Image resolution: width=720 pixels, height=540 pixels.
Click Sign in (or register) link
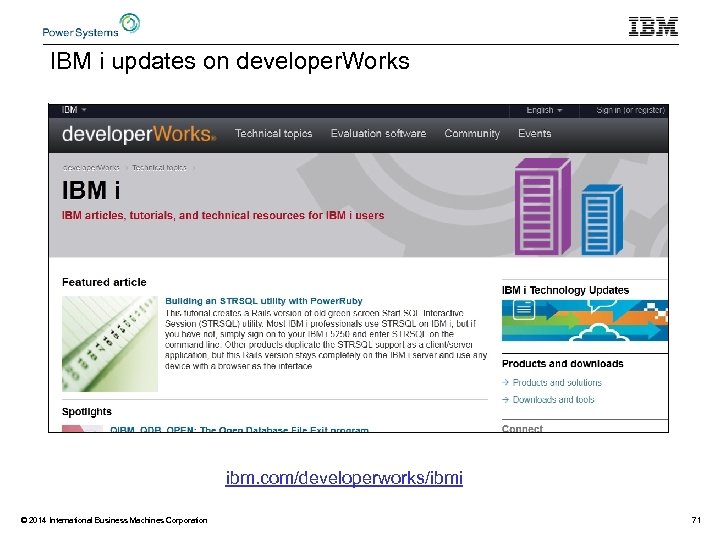click(630, 110)
